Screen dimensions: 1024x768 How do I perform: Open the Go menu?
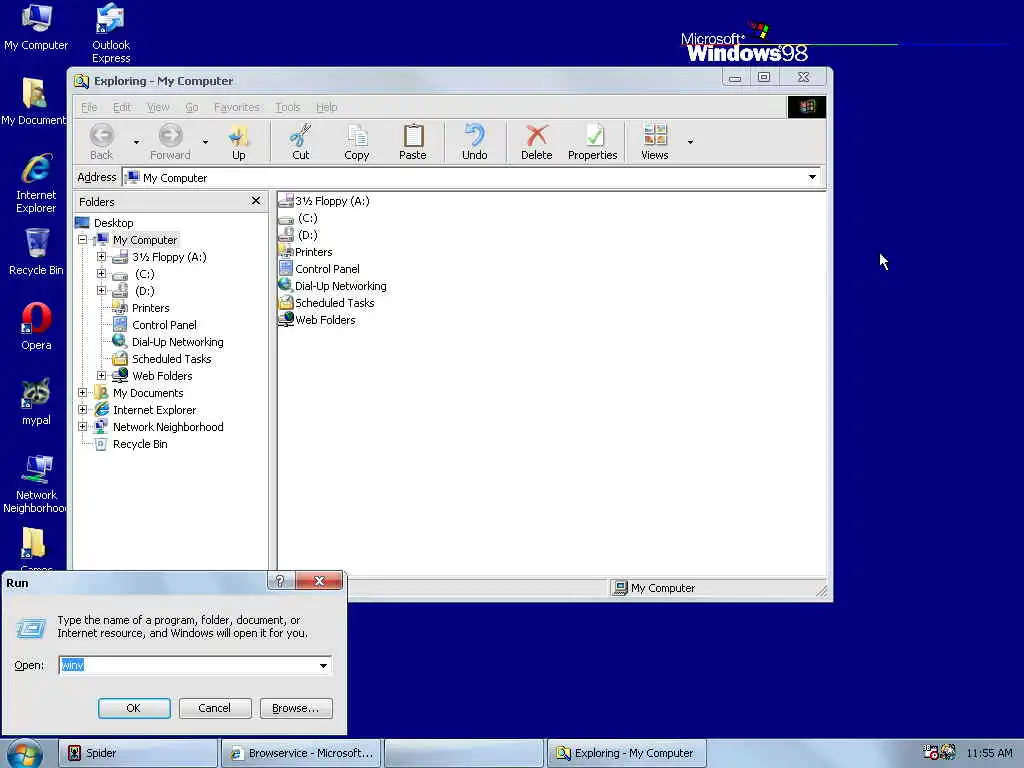tap(191, 107)
